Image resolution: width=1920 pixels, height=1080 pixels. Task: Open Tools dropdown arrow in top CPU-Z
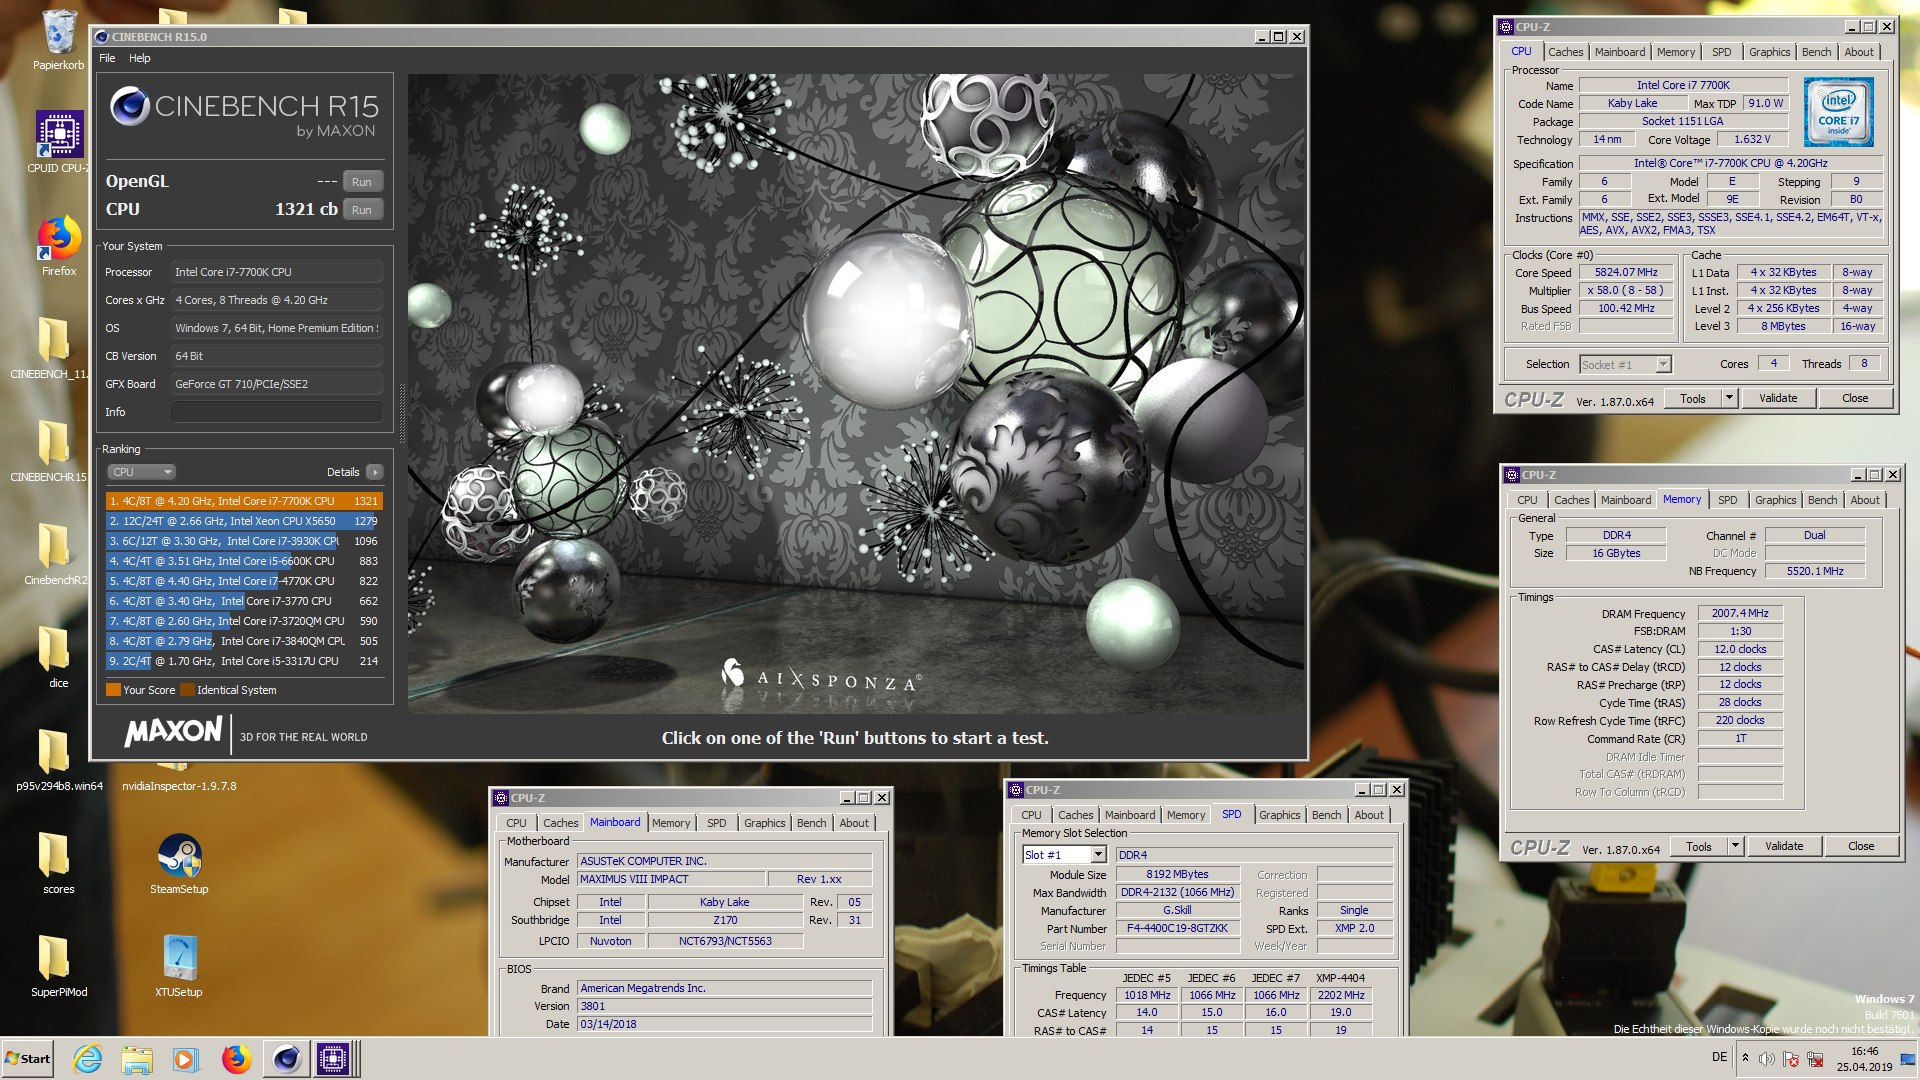click(1729, 398)
